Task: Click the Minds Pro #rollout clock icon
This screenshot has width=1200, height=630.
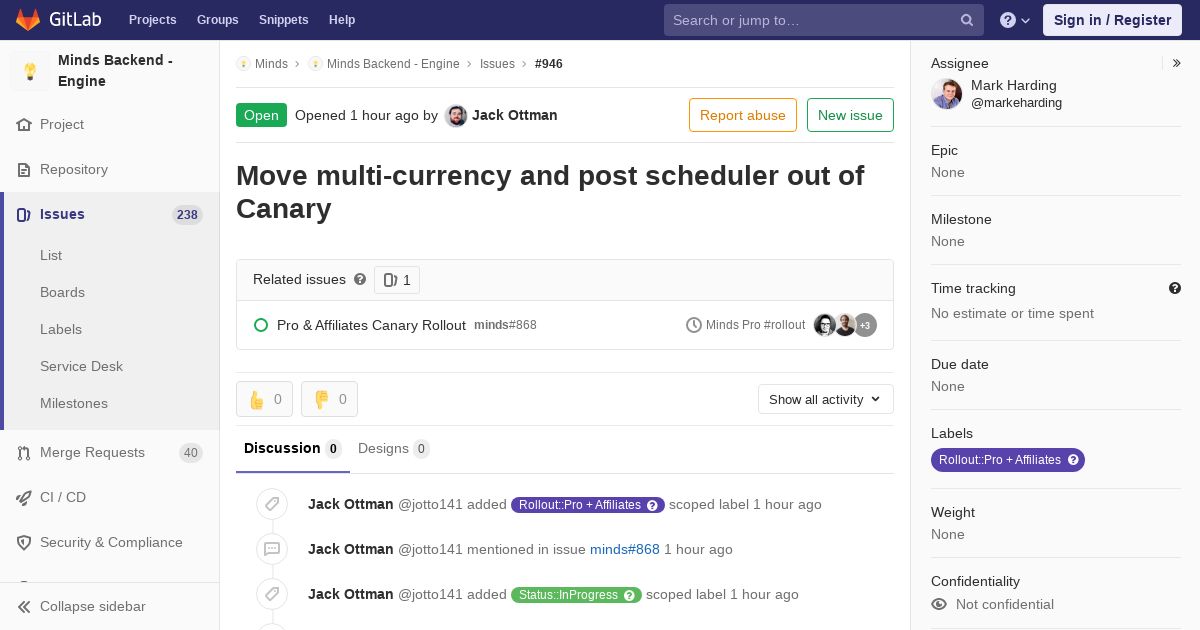Action: (694, 325)
